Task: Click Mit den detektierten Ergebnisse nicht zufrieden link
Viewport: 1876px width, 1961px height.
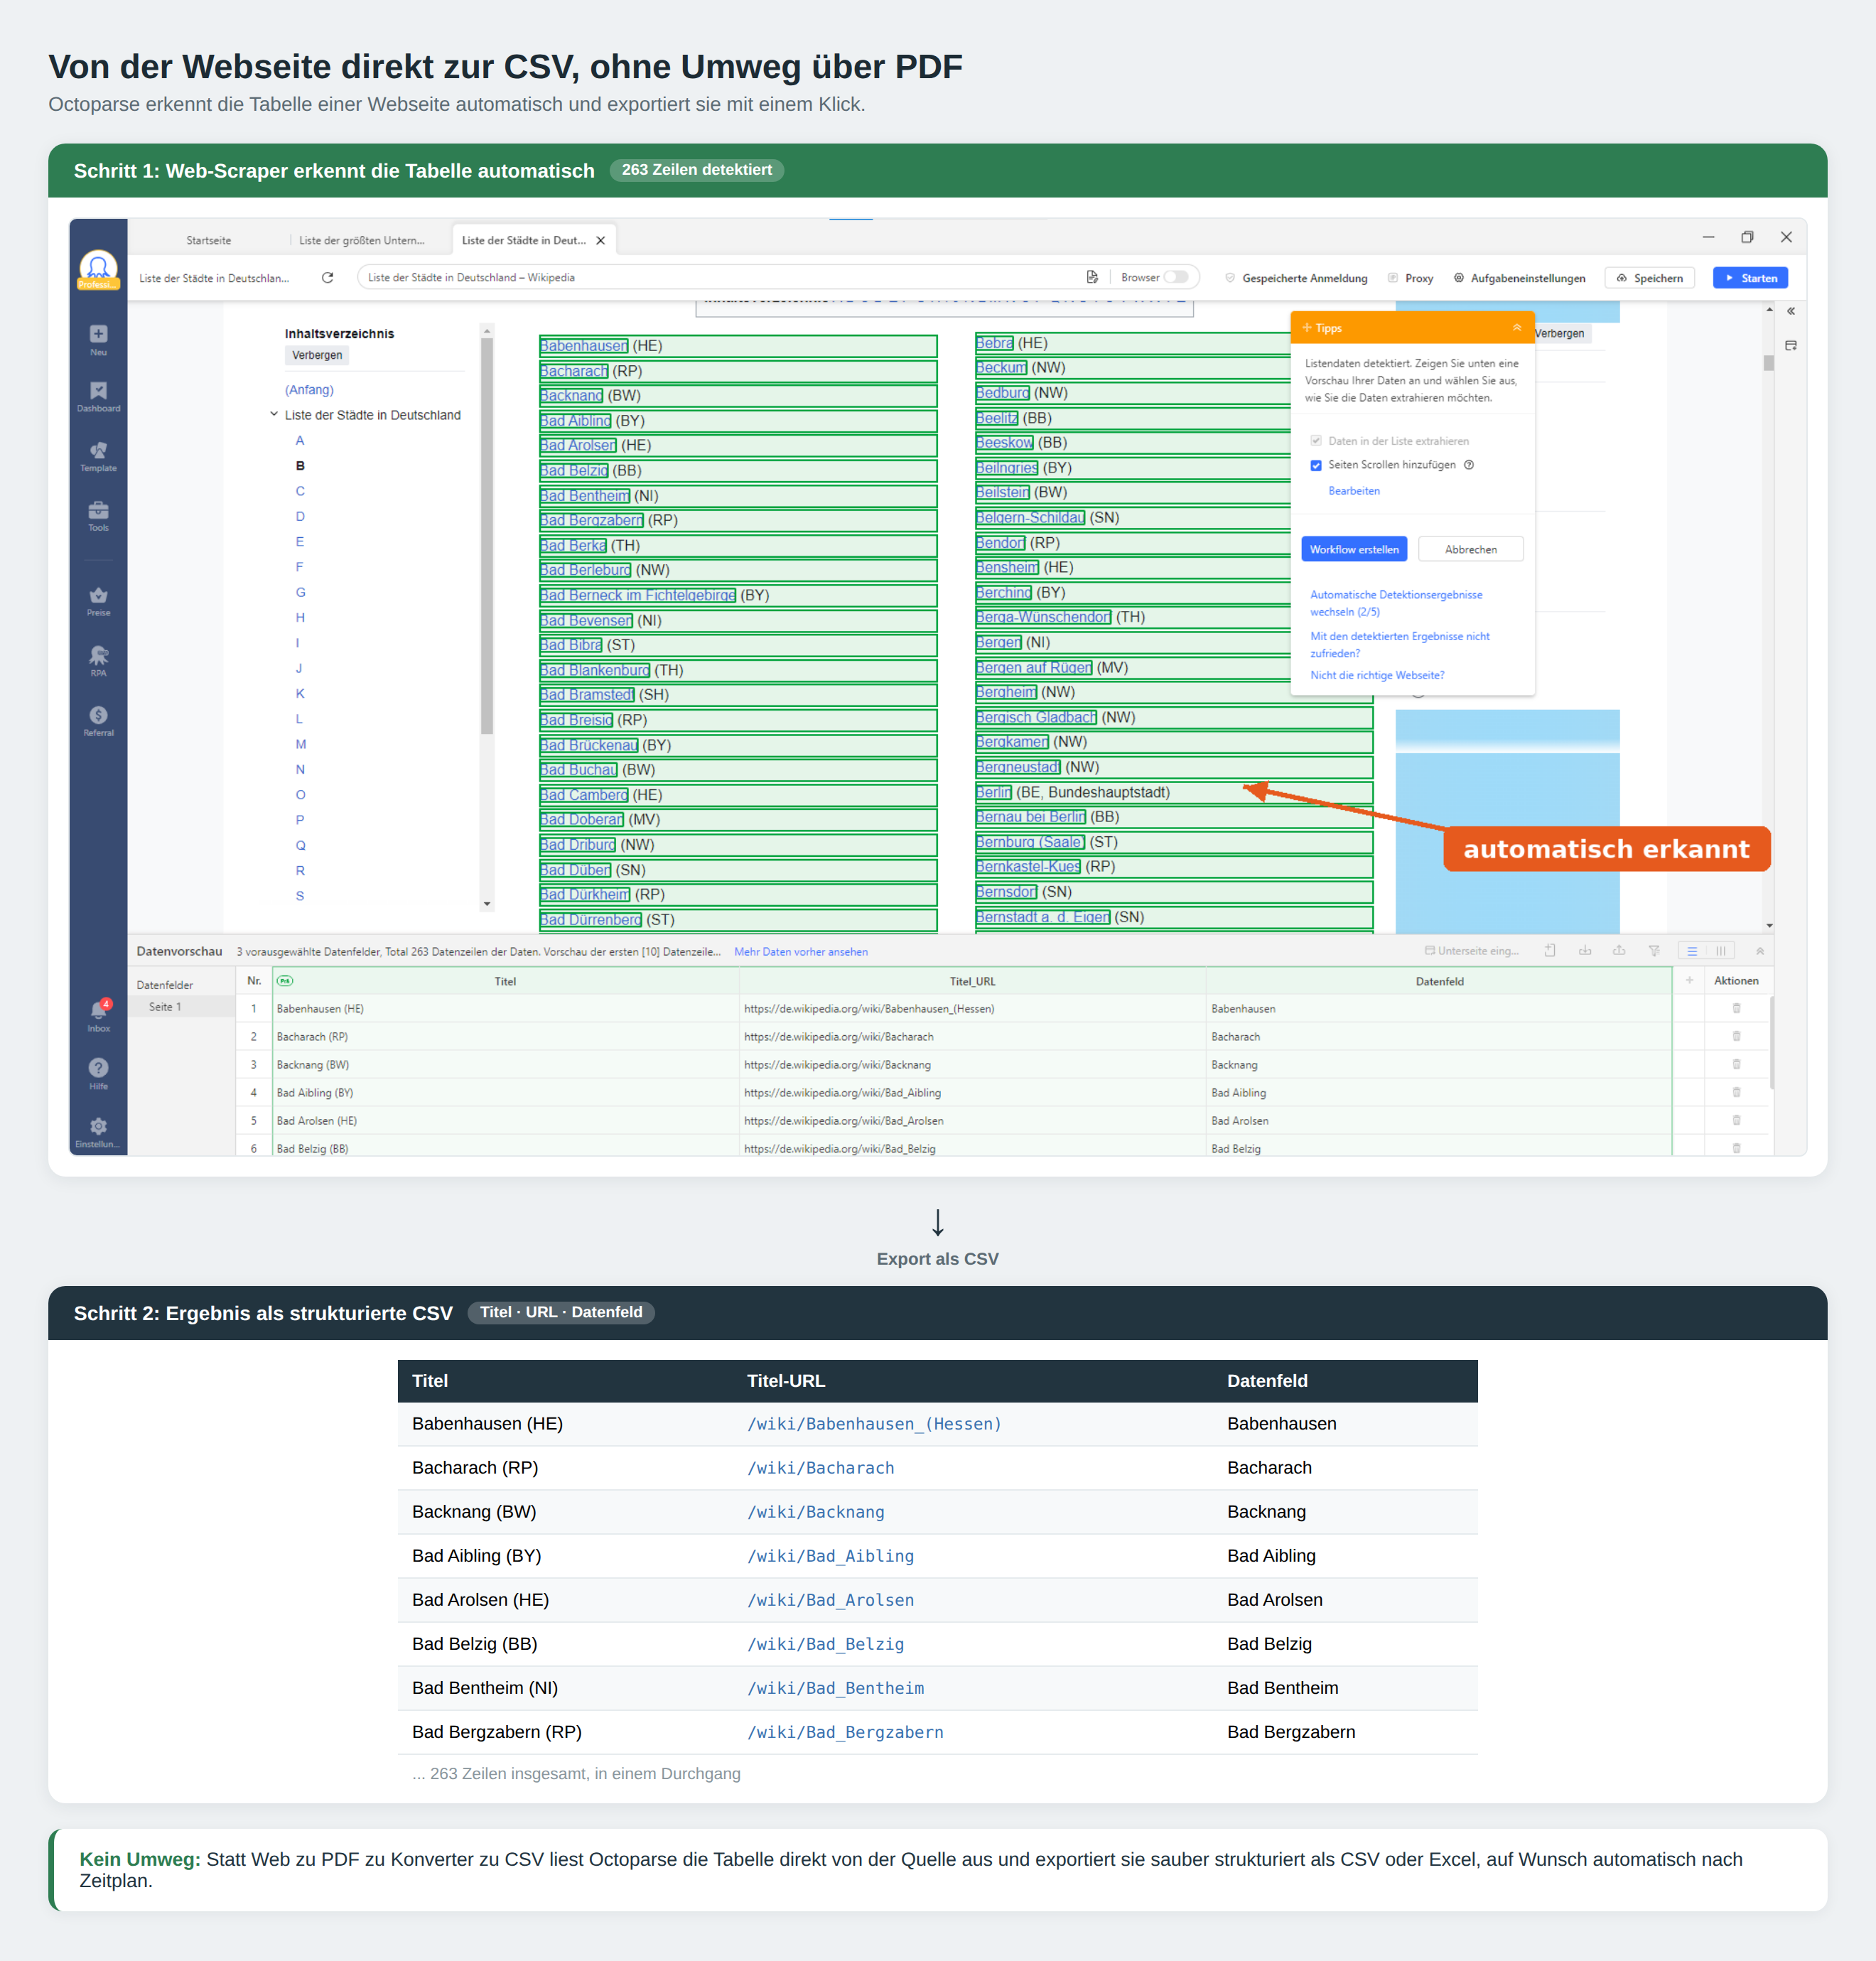Action: (1399, 644)
